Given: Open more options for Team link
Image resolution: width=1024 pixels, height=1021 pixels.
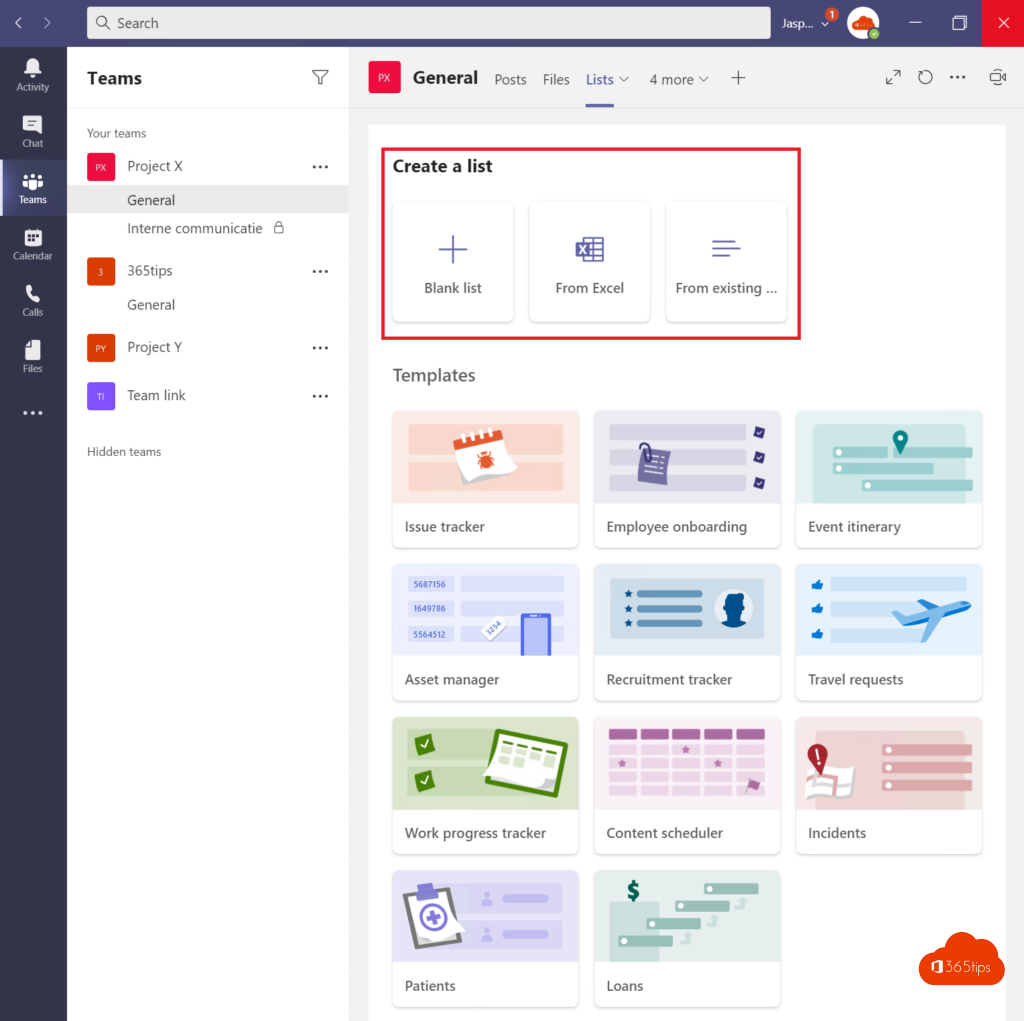Looking at the screenshot, I should click(320, 397).
